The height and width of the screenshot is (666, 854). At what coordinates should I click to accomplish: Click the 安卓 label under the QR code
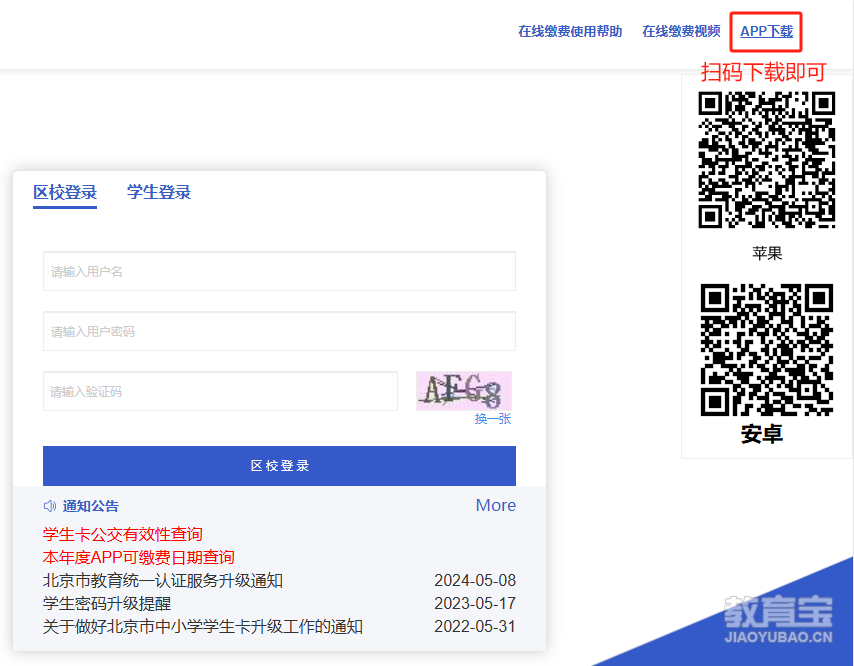tap(762, 434)
